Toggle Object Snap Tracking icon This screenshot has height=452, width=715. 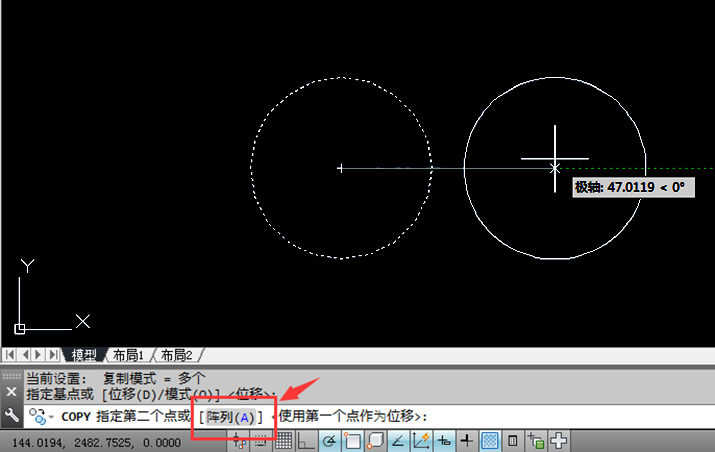(398, 441)
